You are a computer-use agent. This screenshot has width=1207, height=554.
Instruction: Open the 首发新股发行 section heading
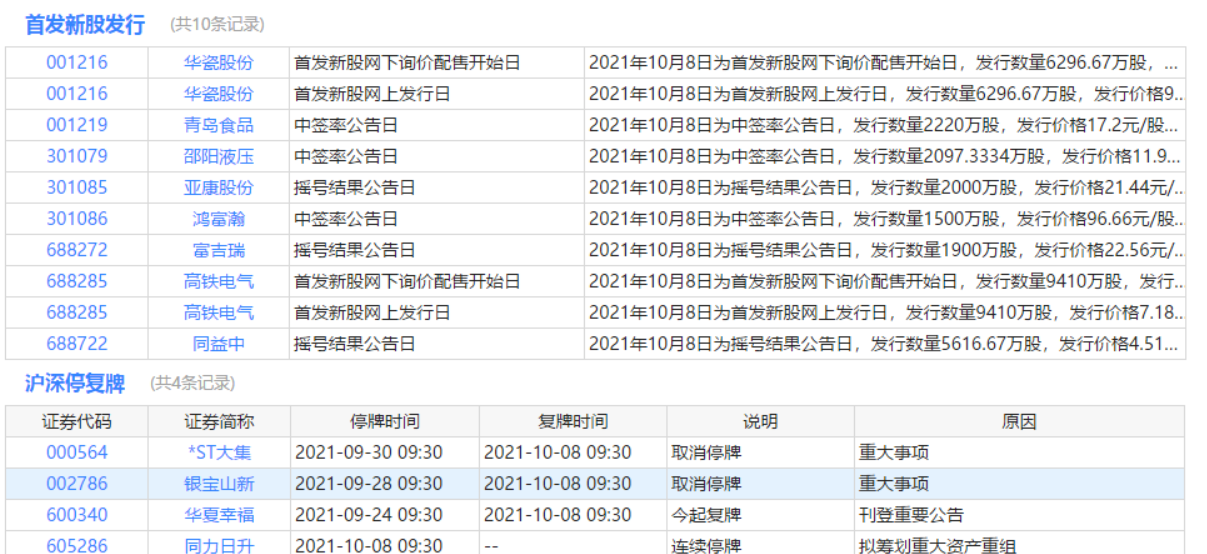click(x=85, y=25)
